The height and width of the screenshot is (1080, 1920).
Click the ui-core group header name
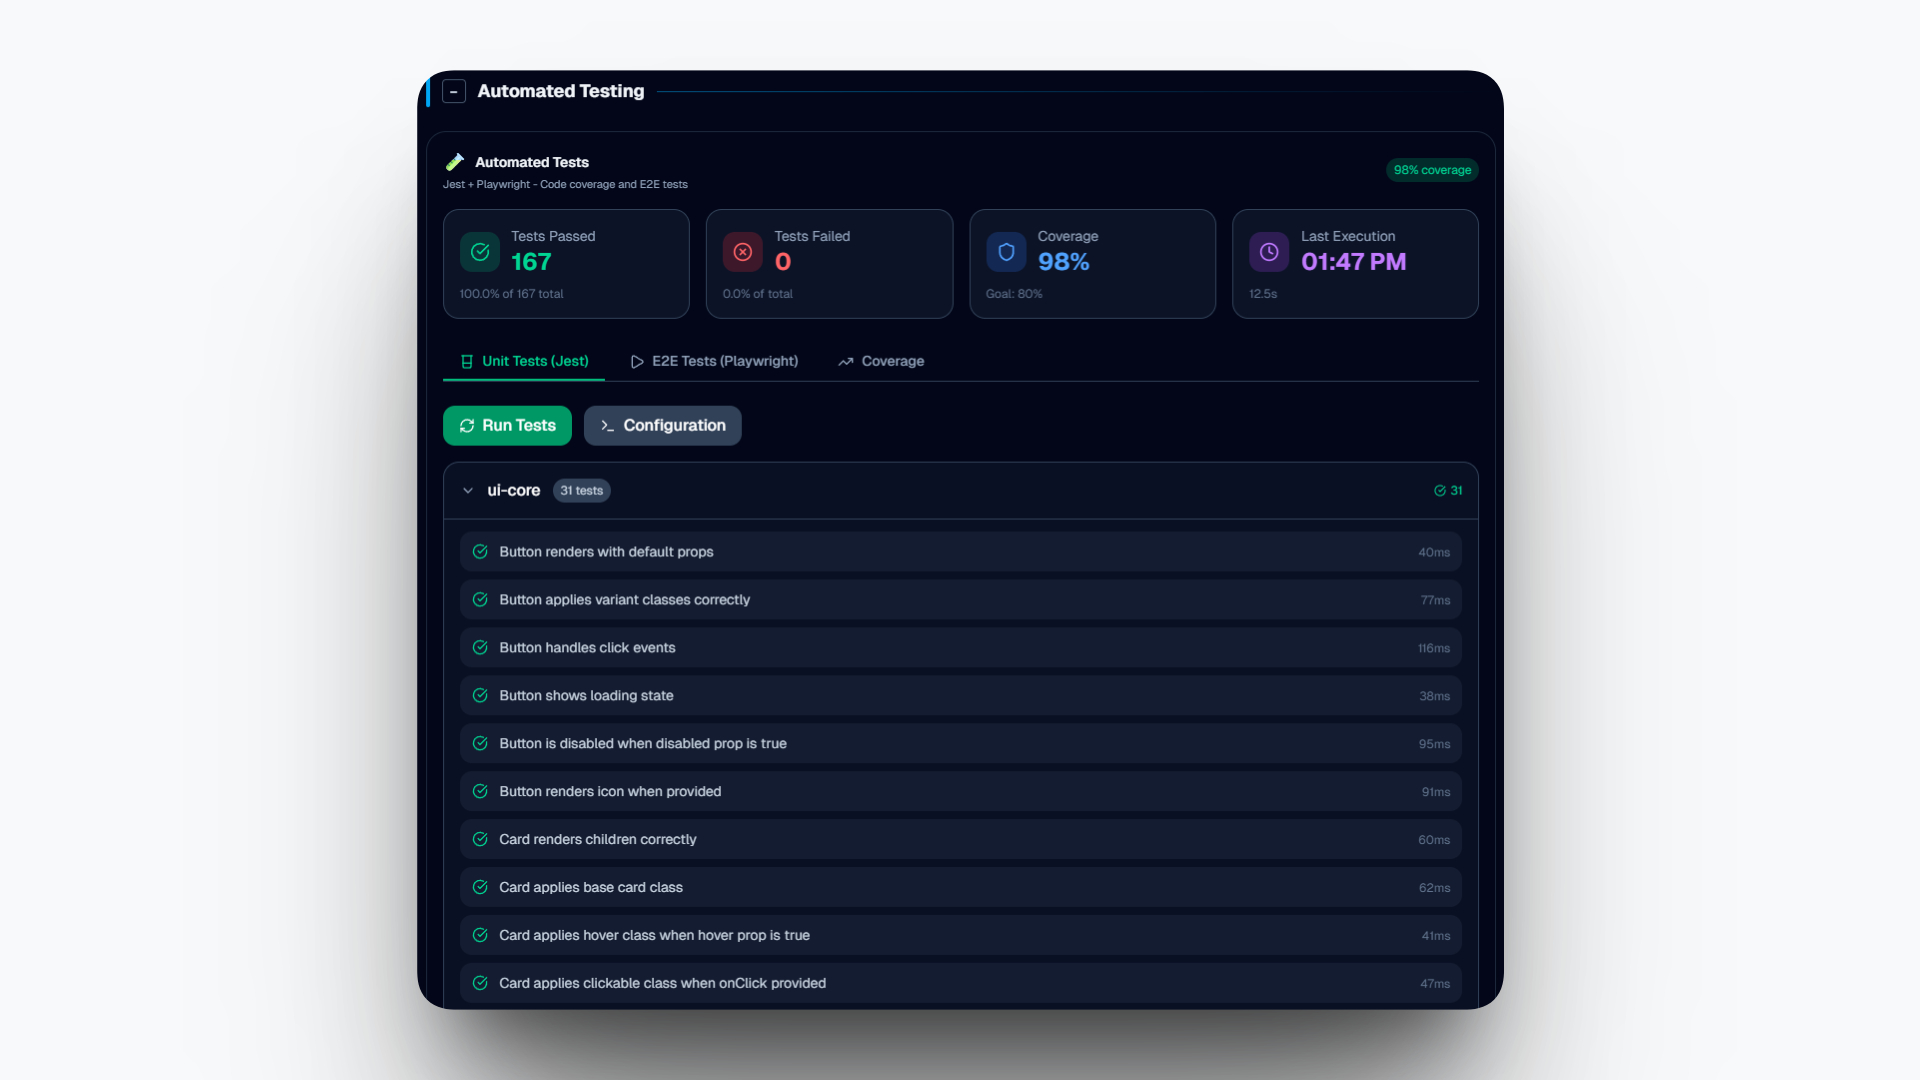(513, 491)
